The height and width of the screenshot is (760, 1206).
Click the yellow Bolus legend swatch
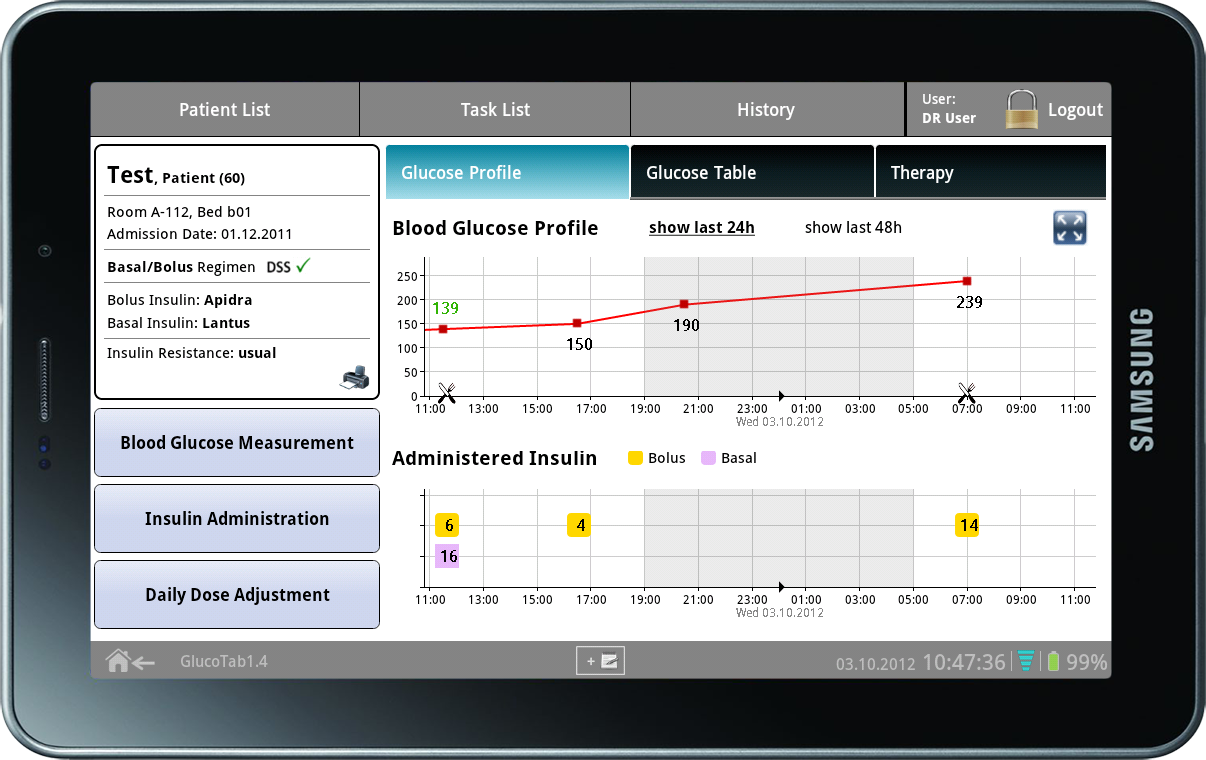click(x=635, y=458)
